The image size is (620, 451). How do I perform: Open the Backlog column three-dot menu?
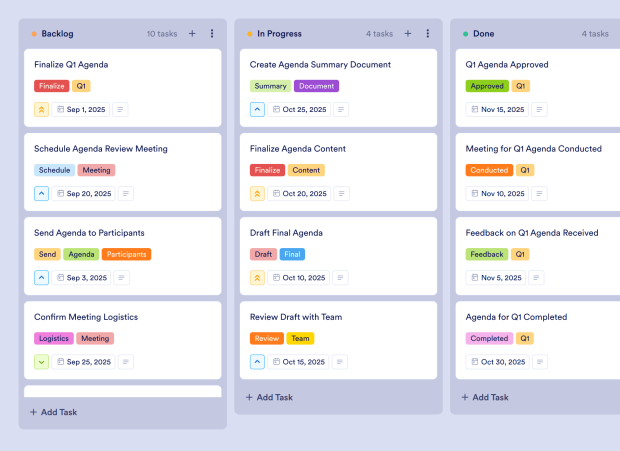pos(212,33)
